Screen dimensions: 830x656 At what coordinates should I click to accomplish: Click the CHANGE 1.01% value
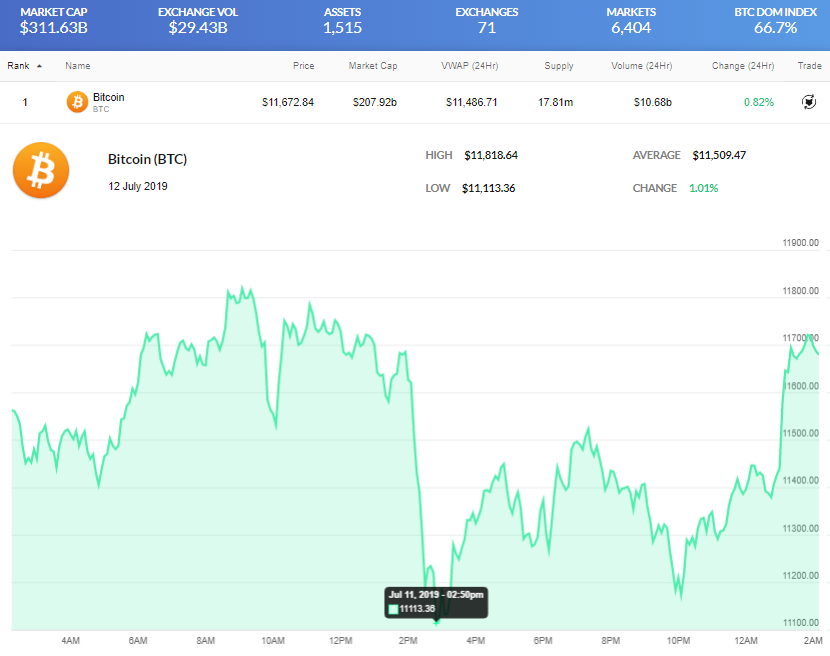tap(703, 188)
